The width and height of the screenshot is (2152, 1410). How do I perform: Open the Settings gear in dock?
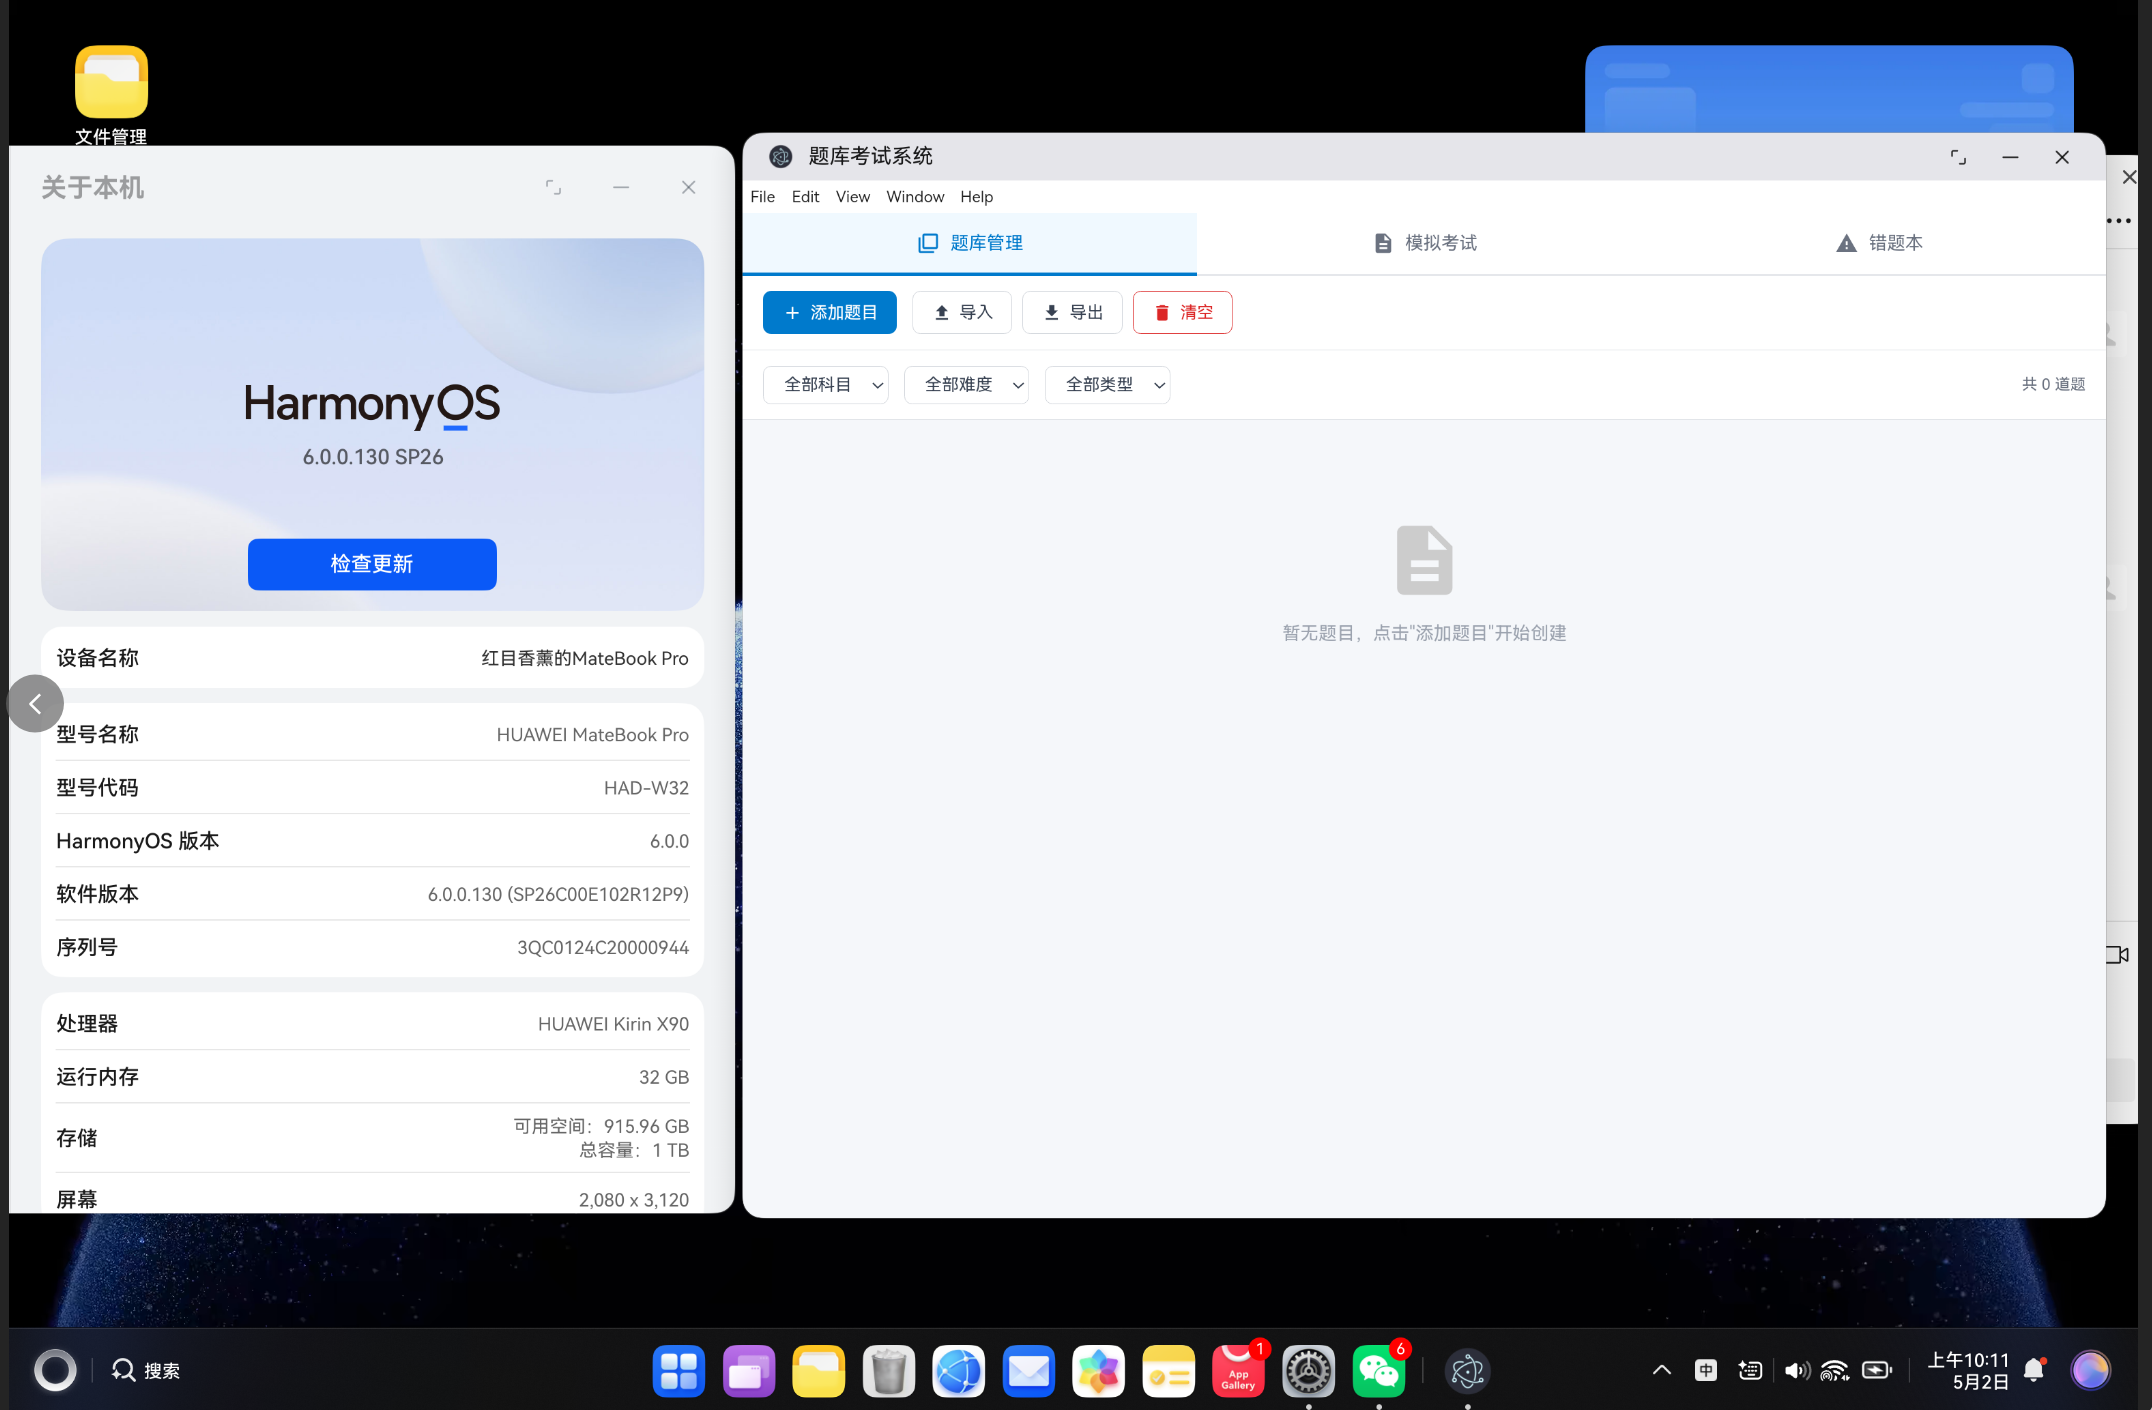pyautogui.click(x=1308, y=1371)
